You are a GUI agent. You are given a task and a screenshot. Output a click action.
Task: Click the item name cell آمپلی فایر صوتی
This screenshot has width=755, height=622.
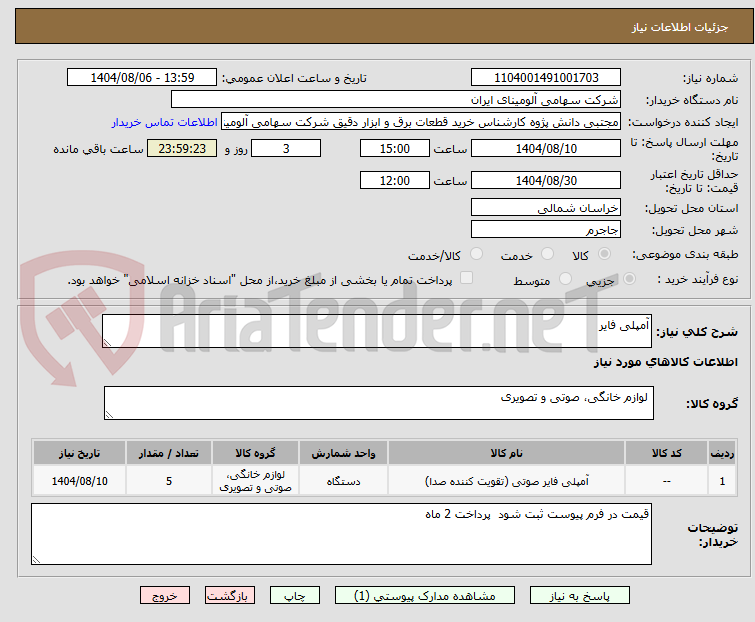[507, 481]
